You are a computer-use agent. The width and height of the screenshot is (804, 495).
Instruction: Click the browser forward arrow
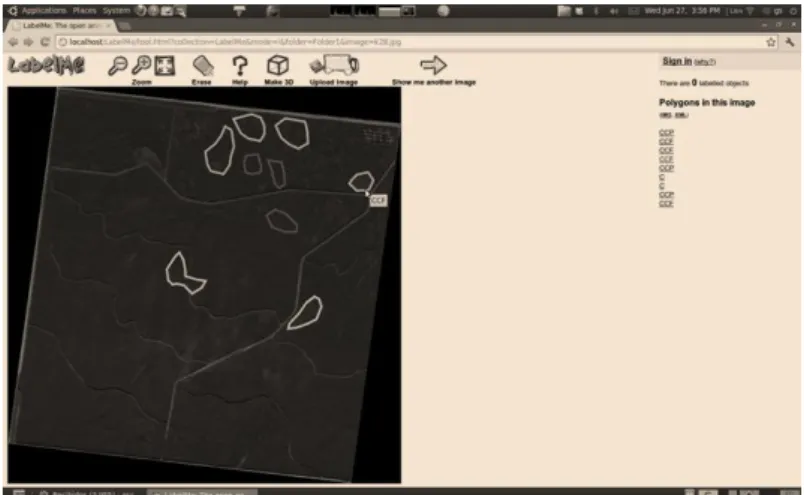[x=28, y=42]
